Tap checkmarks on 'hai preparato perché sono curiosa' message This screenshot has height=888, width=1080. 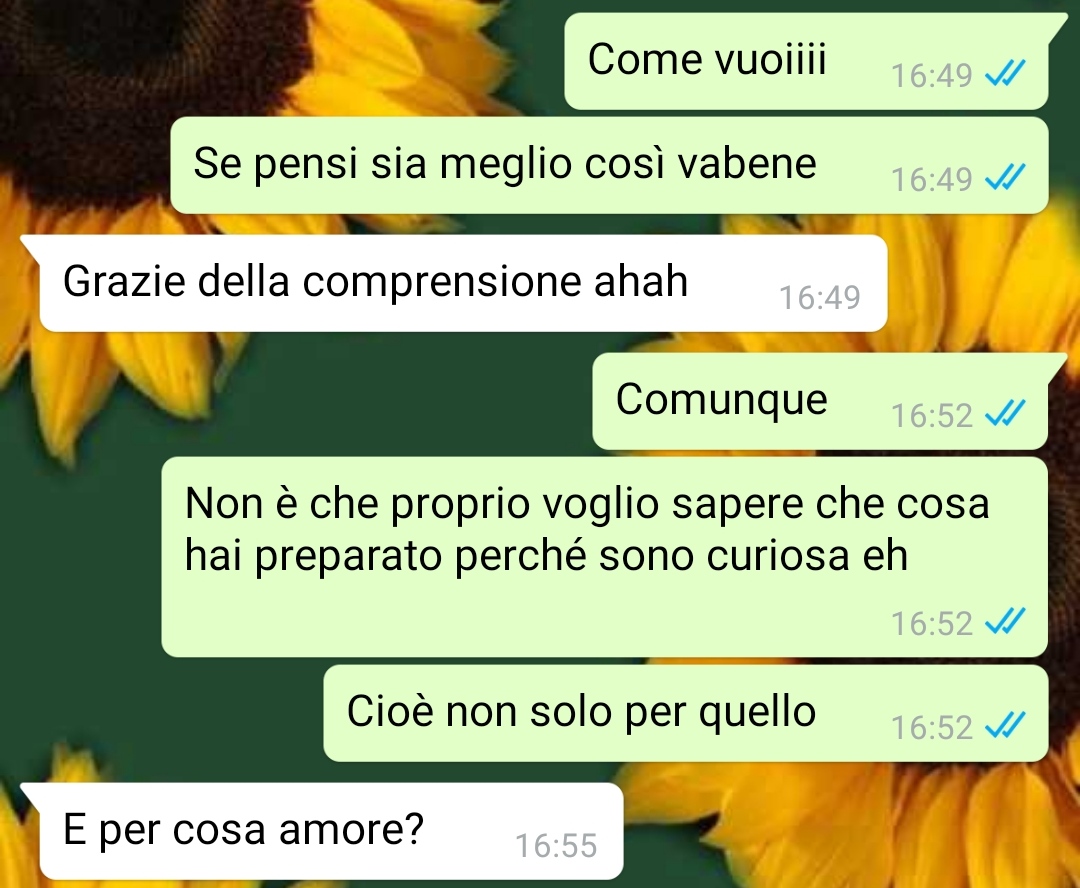(1006, 621)
